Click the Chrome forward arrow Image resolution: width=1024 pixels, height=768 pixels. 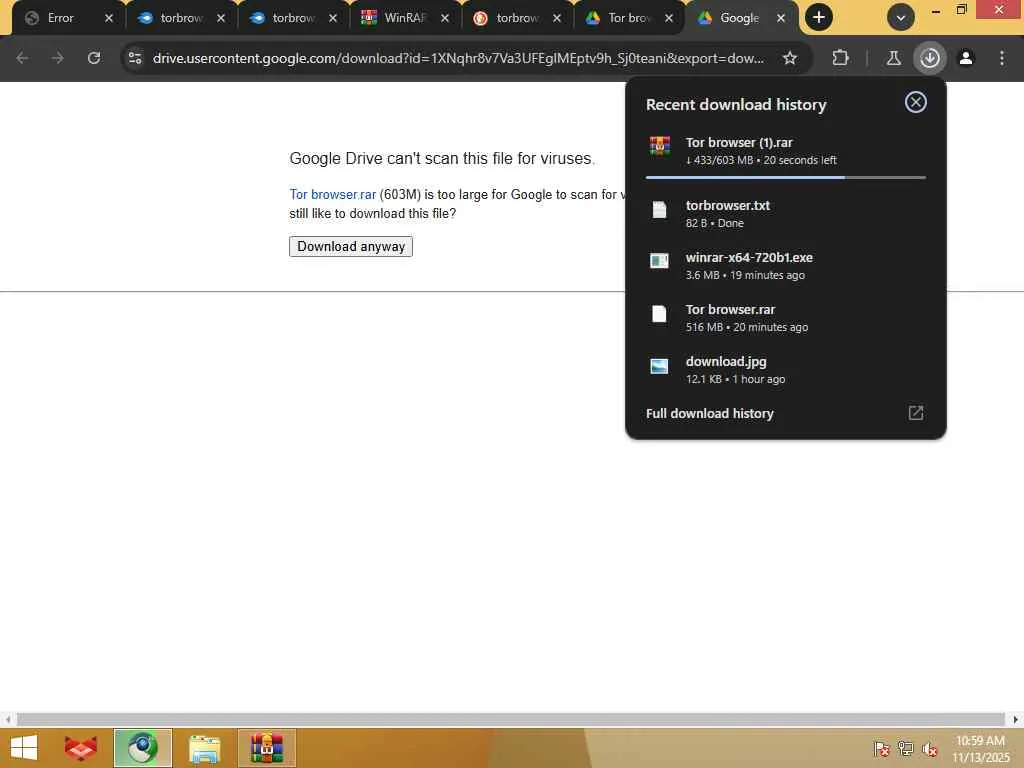57,58
